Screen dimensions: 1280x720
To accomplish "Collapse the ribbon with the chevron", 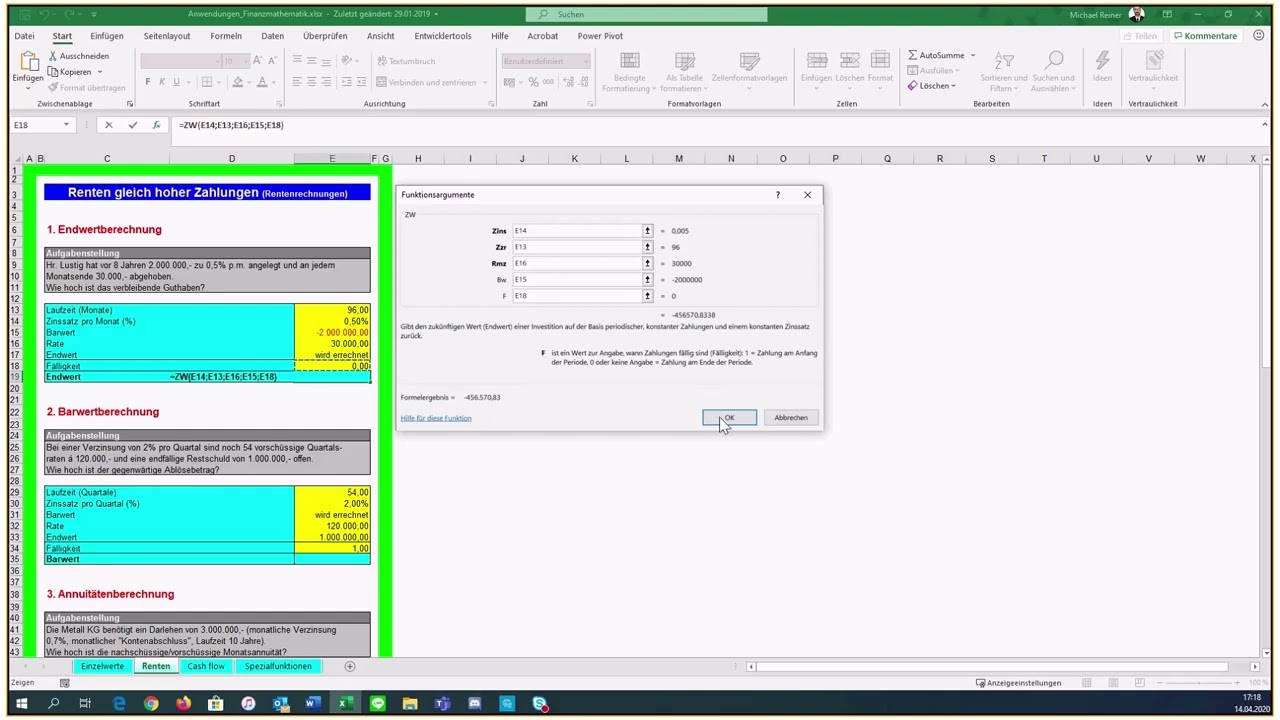I will pos(1264,104).
